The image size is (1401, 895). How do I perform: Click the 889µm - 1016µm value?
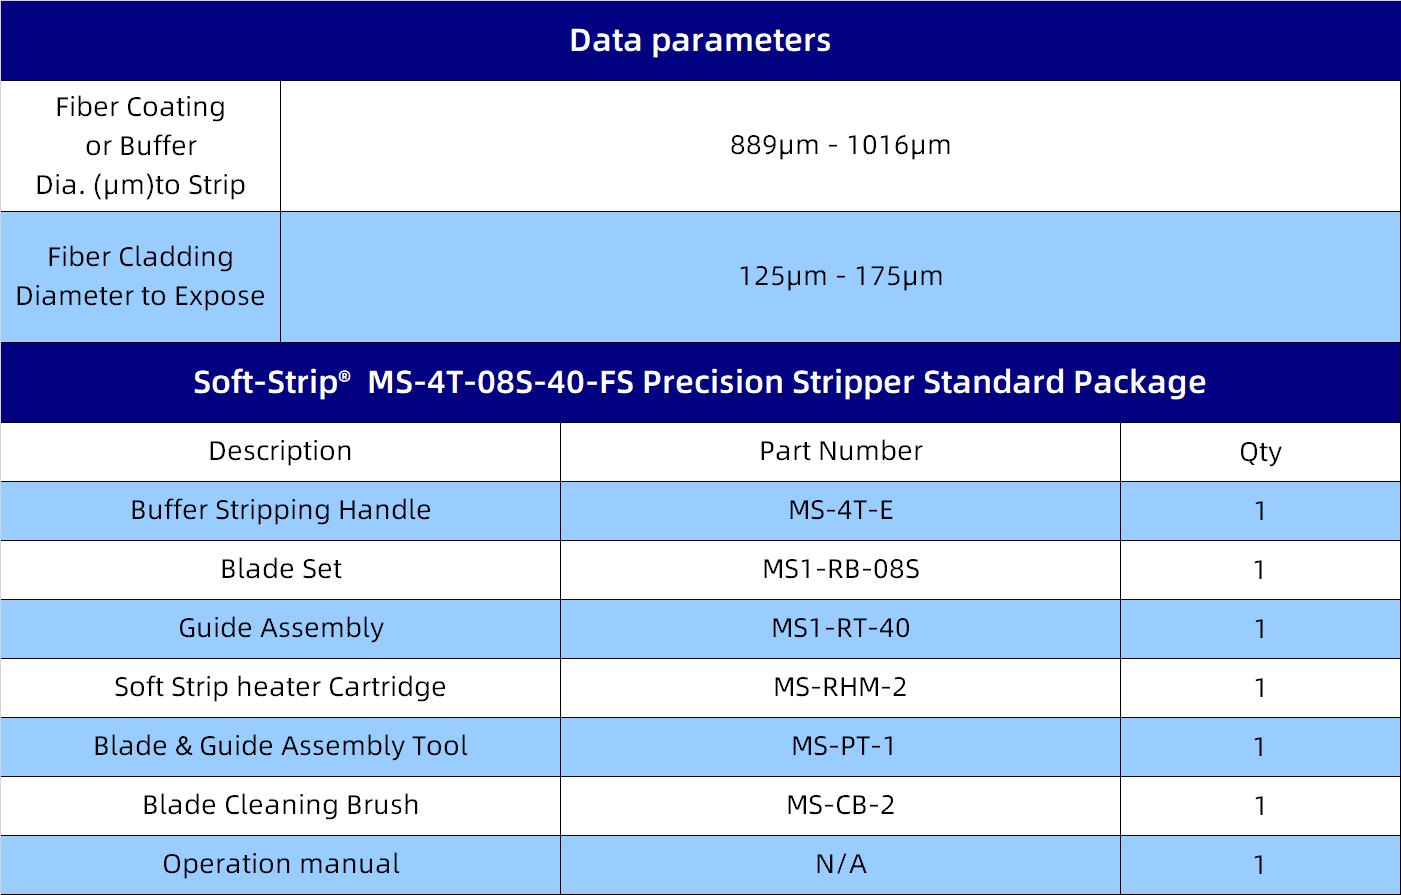(840, 145)
